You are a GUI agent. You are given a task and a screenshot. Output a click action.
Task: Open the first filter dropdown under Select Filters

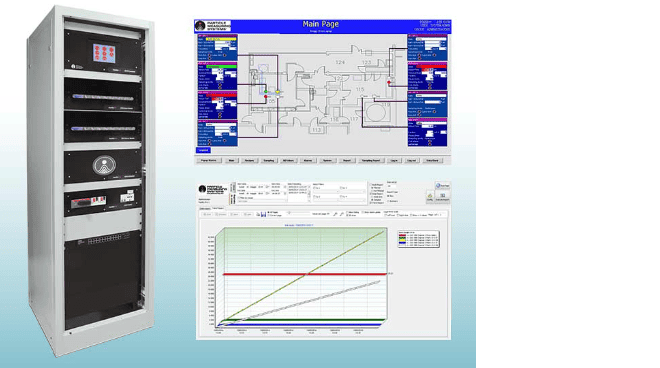pyautogui.click(x=325, y=192)
